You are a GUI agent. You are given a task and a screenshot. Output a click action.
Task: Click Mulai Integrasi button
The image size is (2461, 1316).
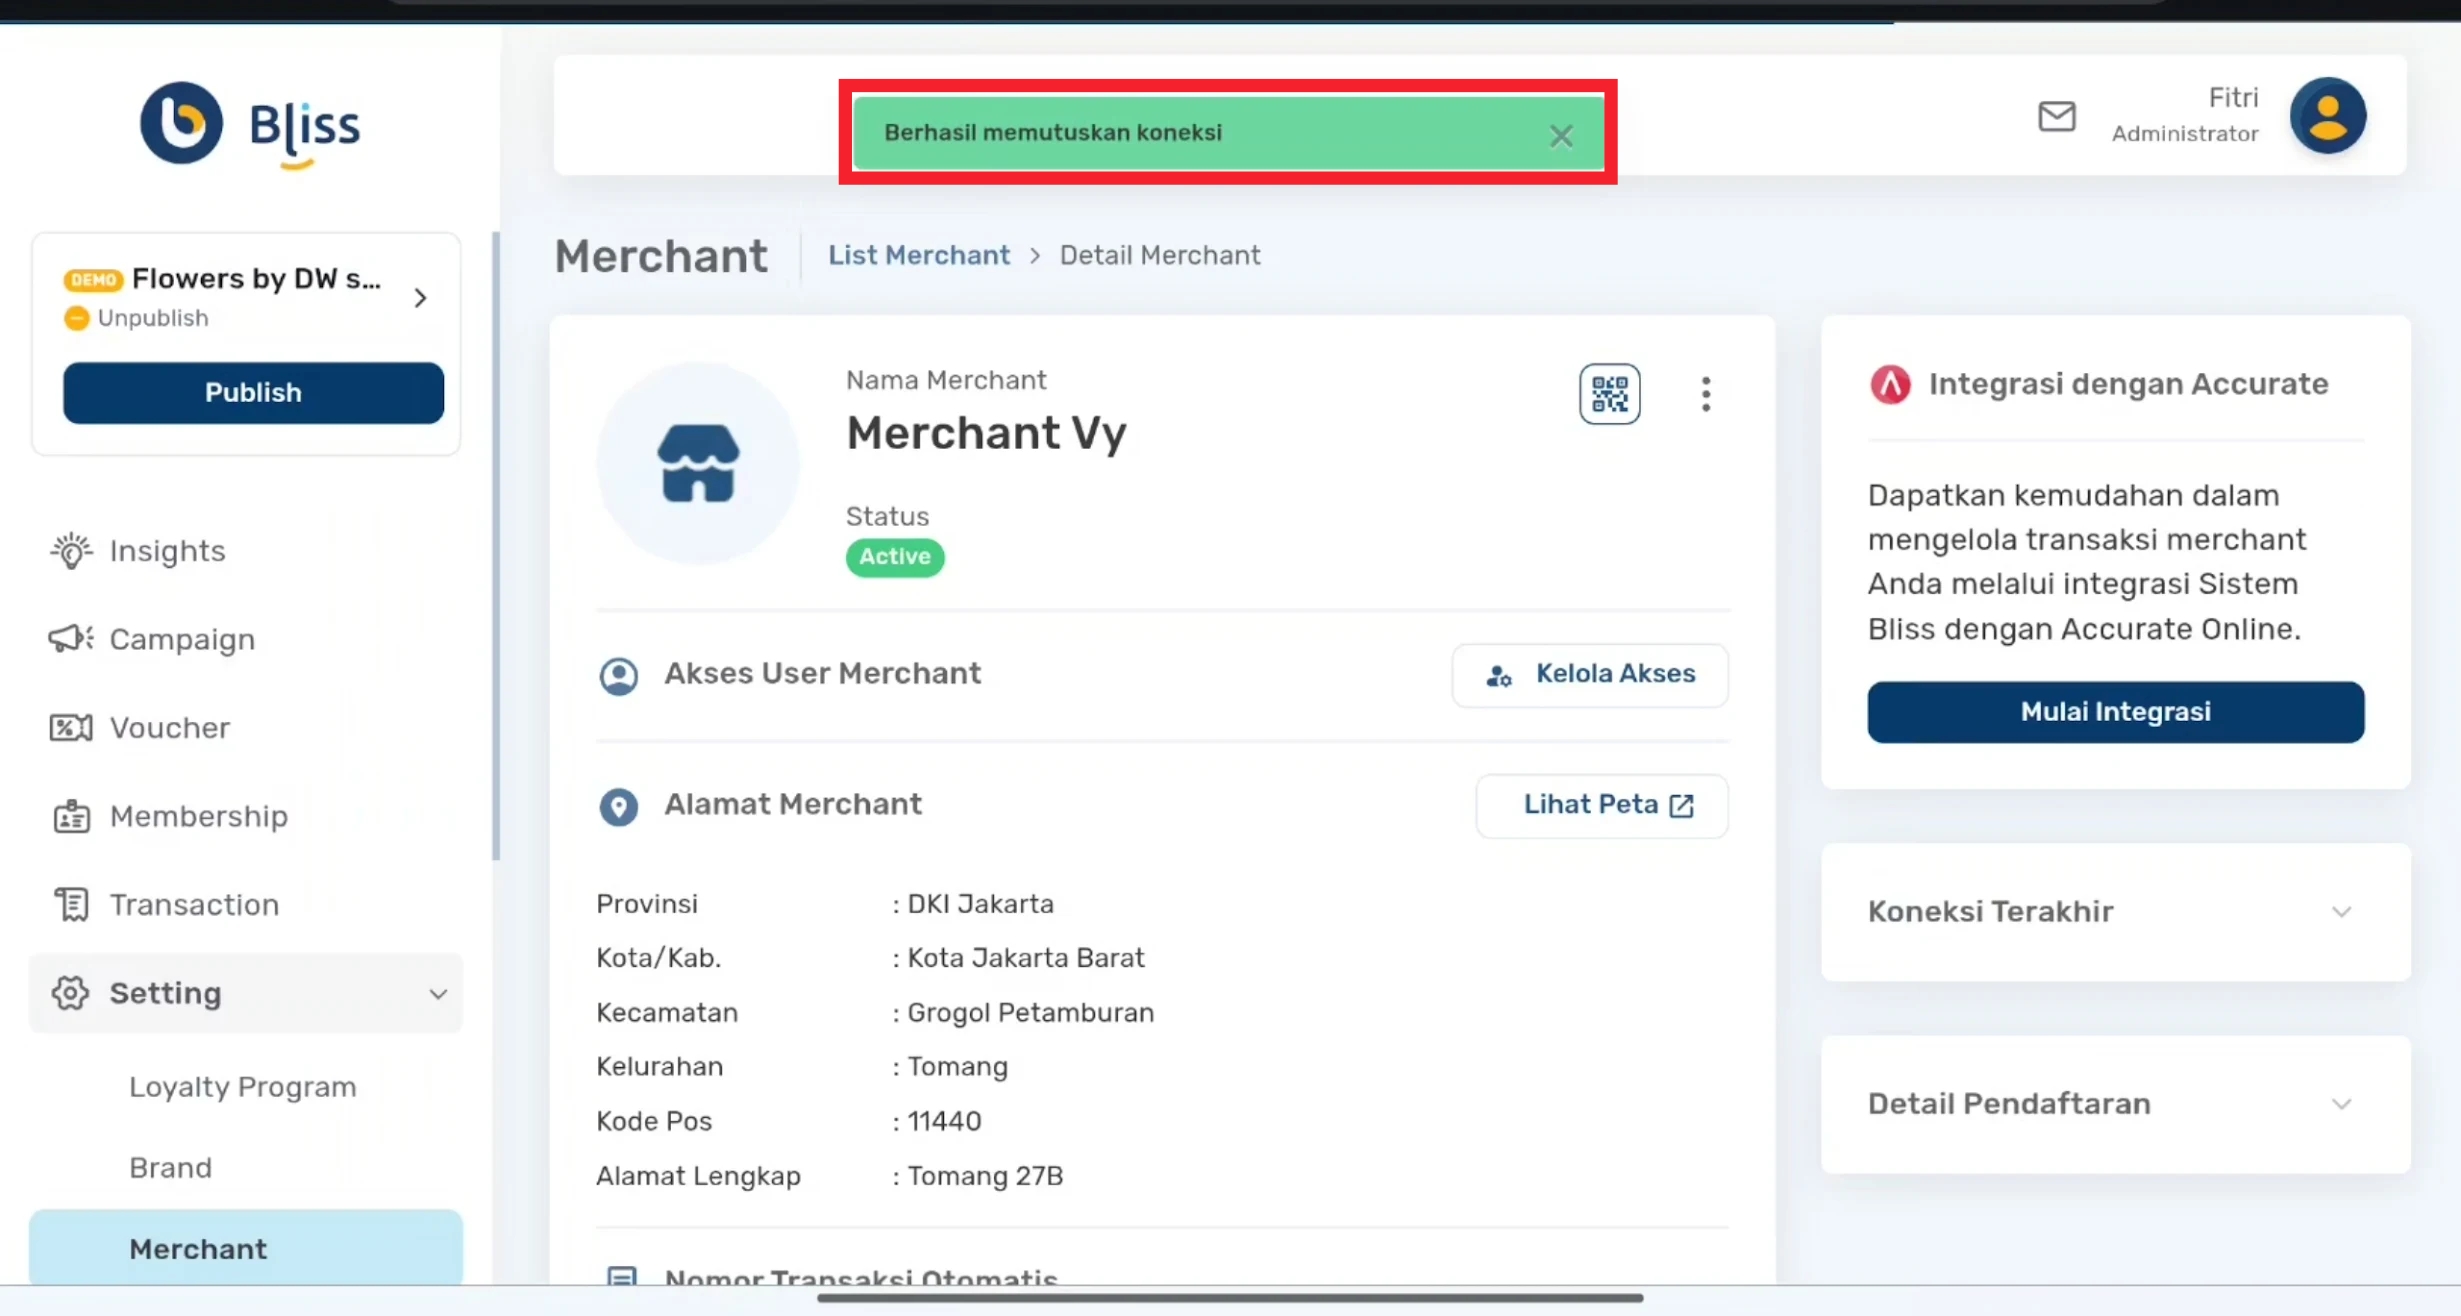2115,712
